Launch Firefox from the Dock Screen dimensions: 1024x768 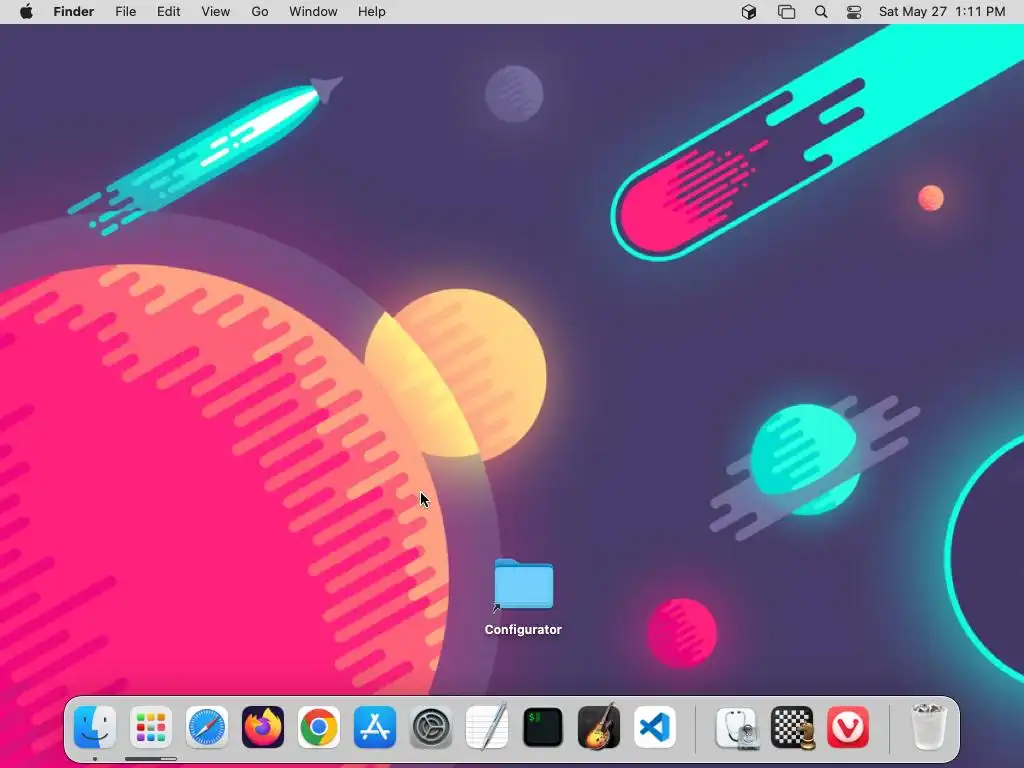tap(263, 727)
